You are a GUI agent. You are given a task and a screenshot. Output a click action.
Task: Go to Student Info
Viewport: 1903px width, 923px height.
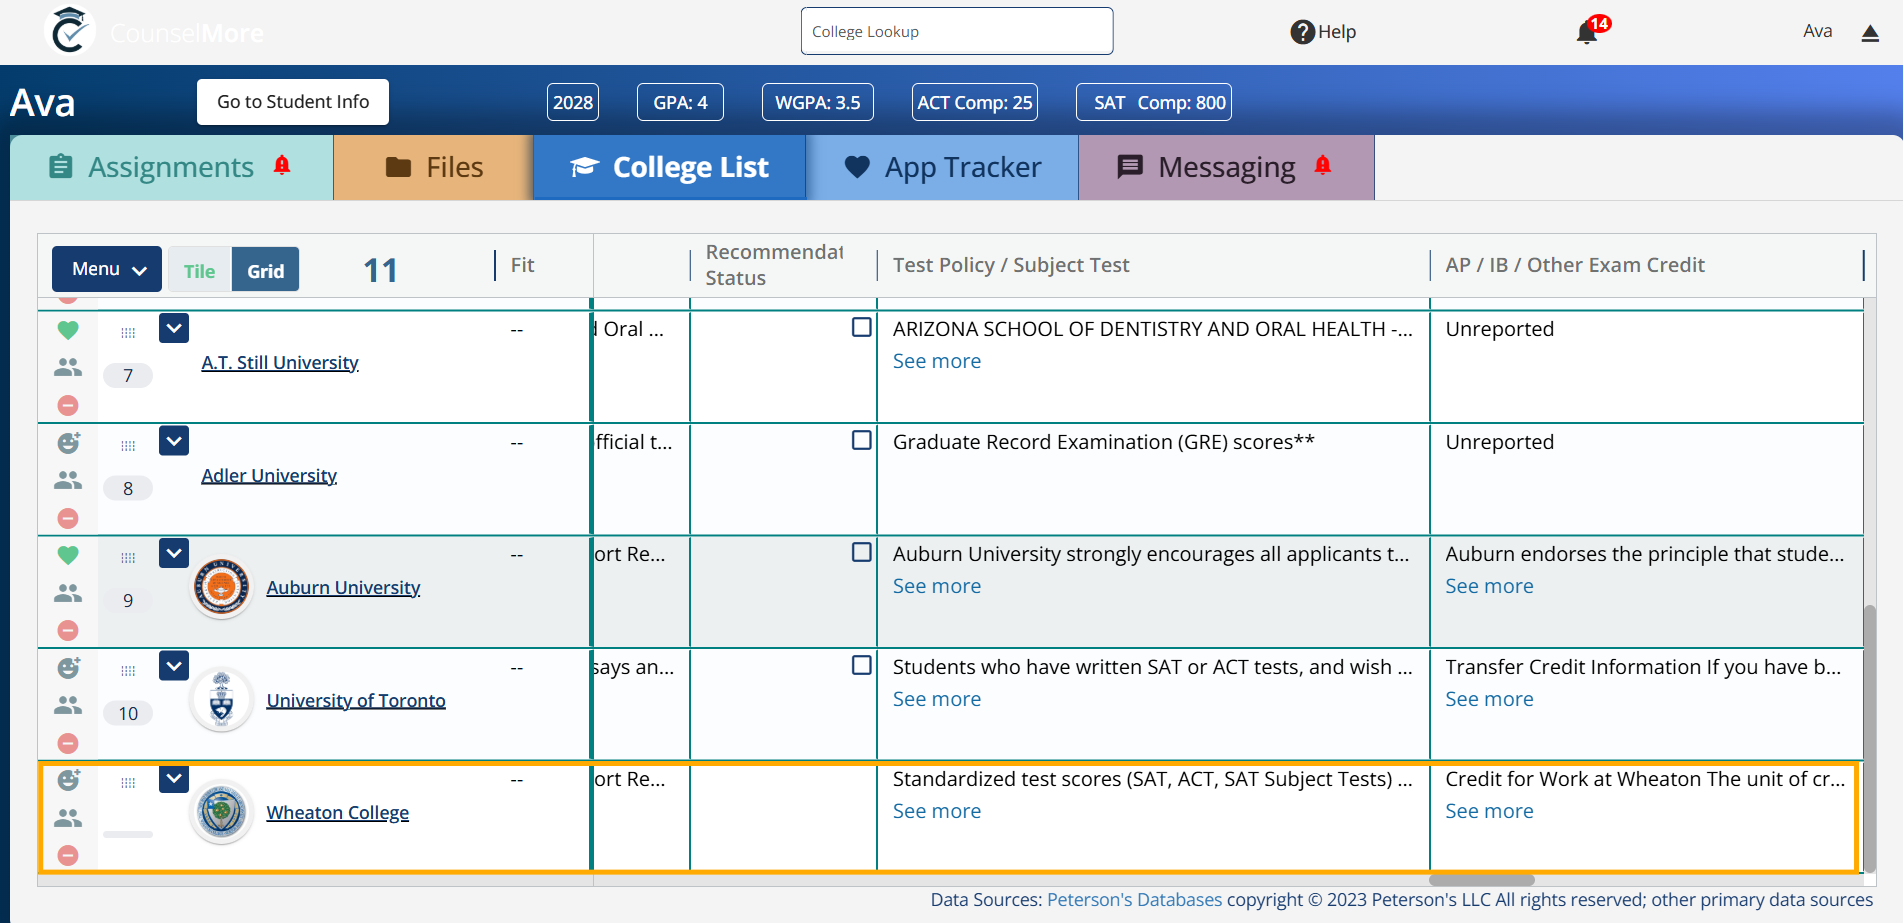click(x=293, y=102)
